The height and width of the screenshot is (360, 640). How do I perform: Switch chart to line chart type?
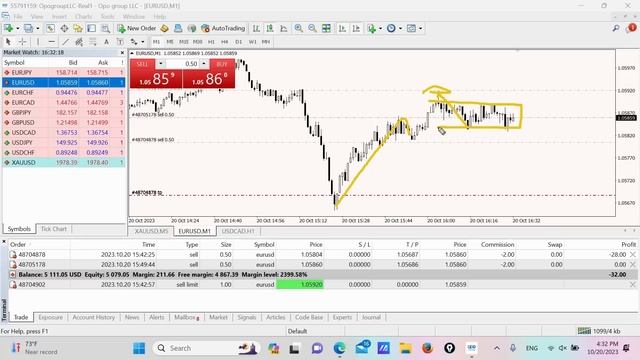point(284,28)
